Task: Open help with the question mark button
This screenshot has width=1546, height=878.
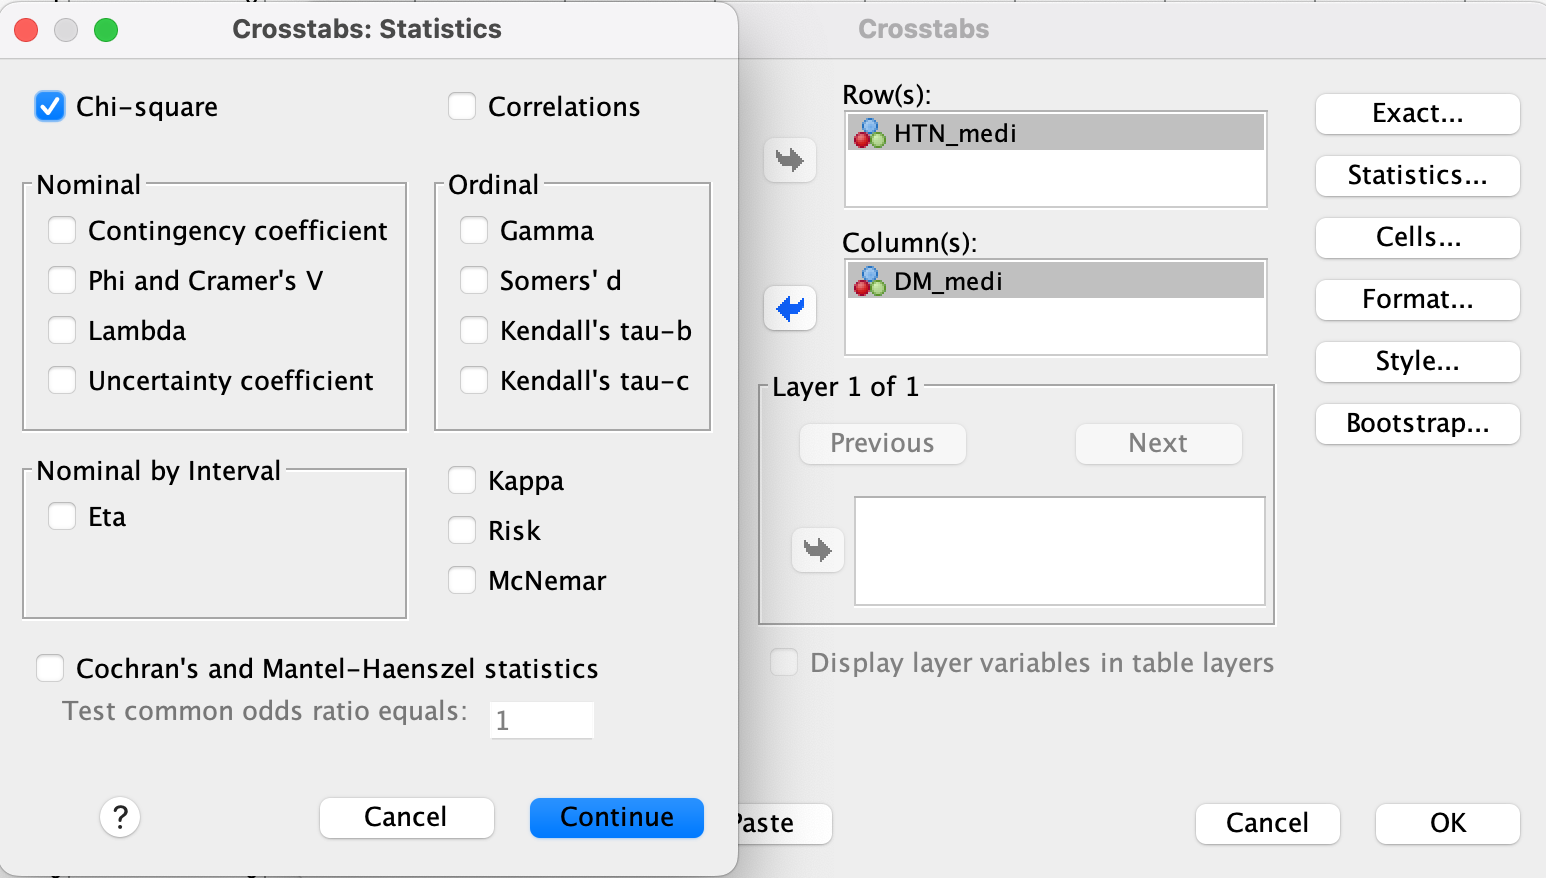Action: point(120,817)
